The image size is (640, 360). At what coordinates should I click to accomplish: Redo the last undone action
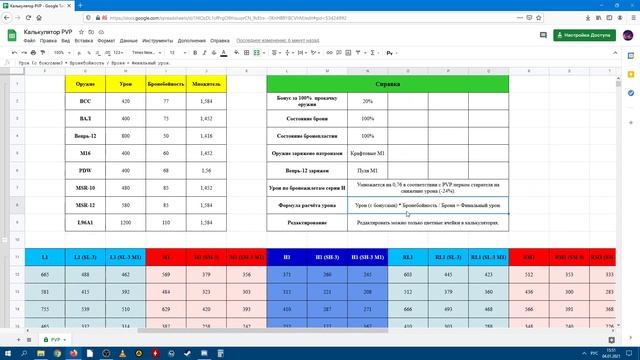click(24, 53)
